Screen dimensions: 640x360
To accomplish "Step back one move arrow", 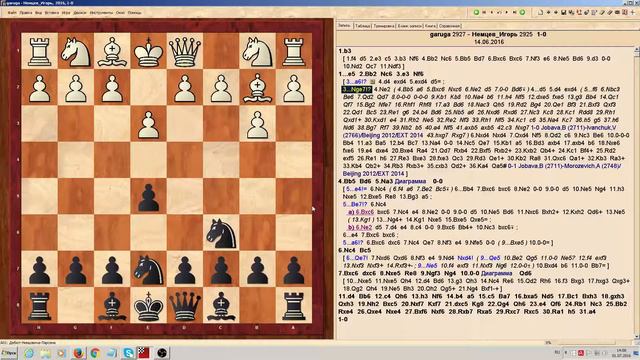I will click(492, 12).
